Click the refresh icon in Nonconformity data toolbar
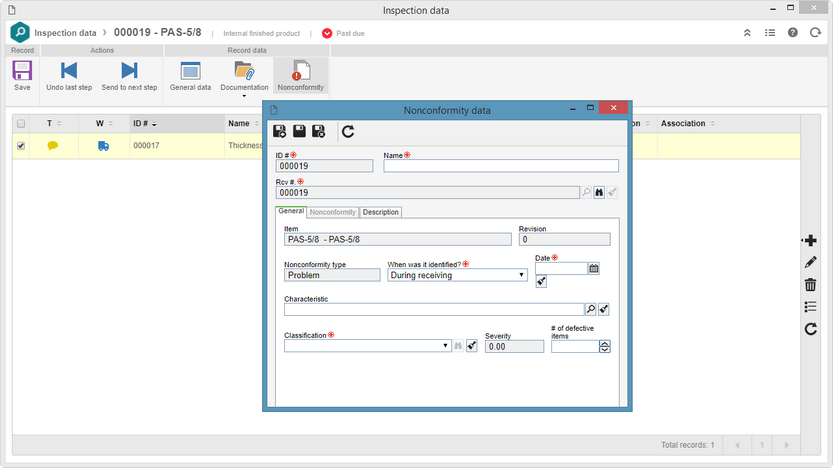 click(348, 131)
